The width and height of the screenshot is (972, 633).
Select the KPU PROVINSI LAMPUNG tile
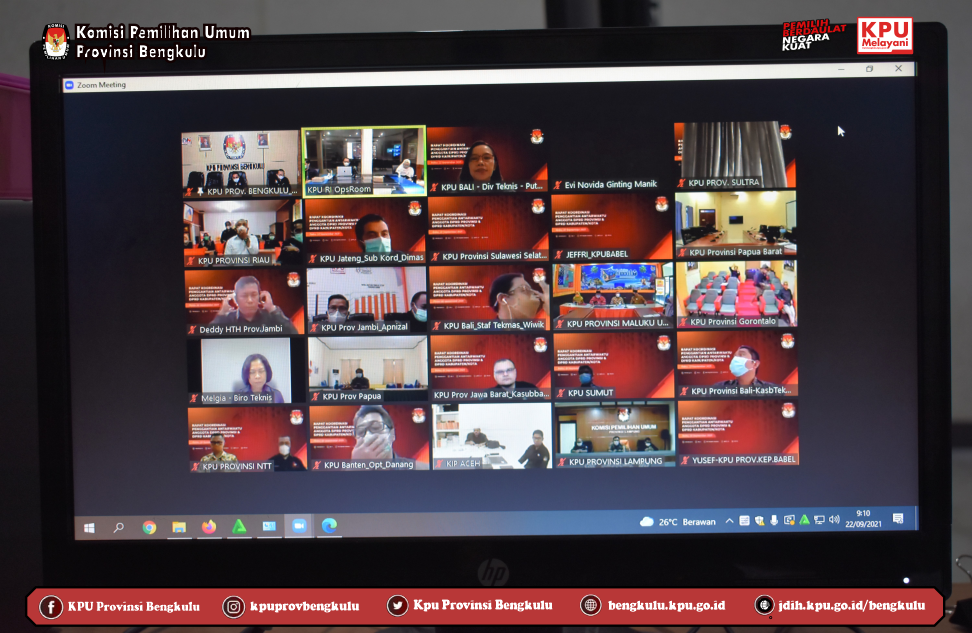click(614, 435)
